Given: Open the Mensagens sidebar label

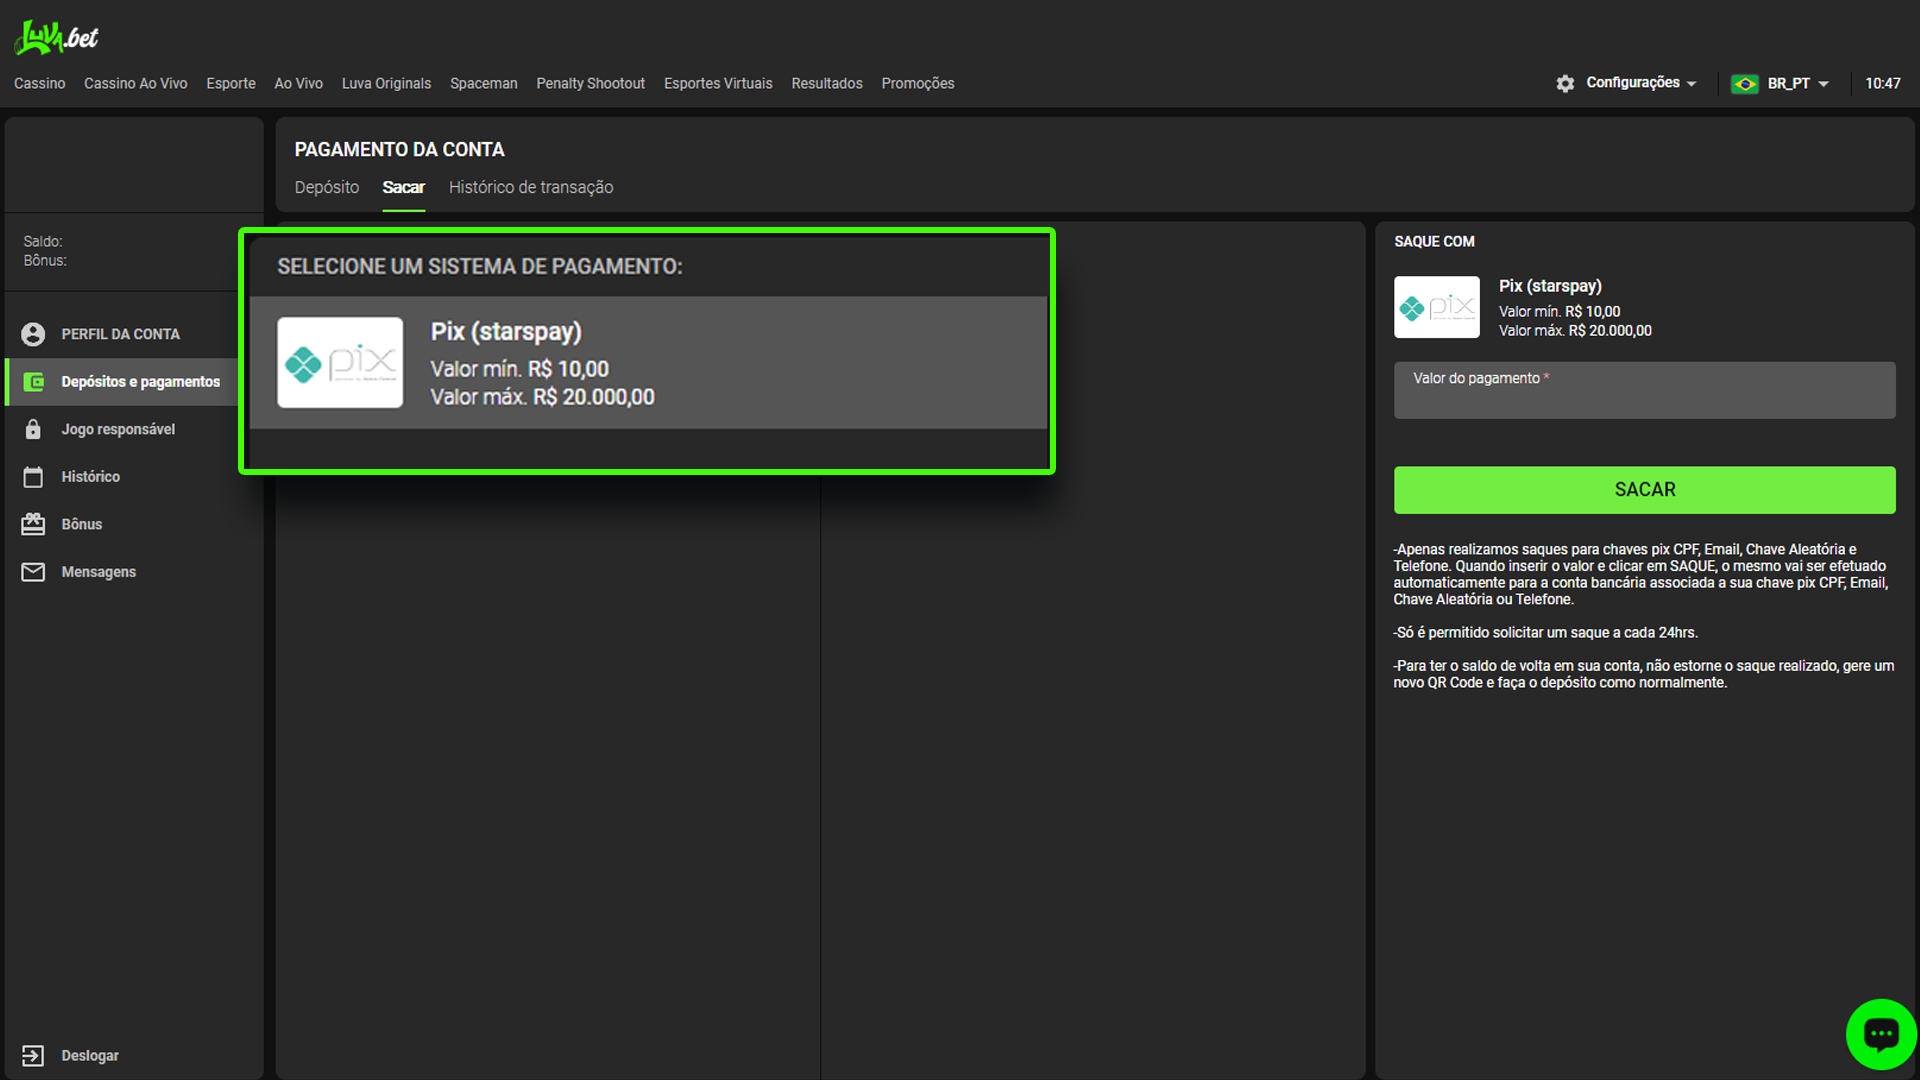Looking at the screenshot, I should click(98, 572).
